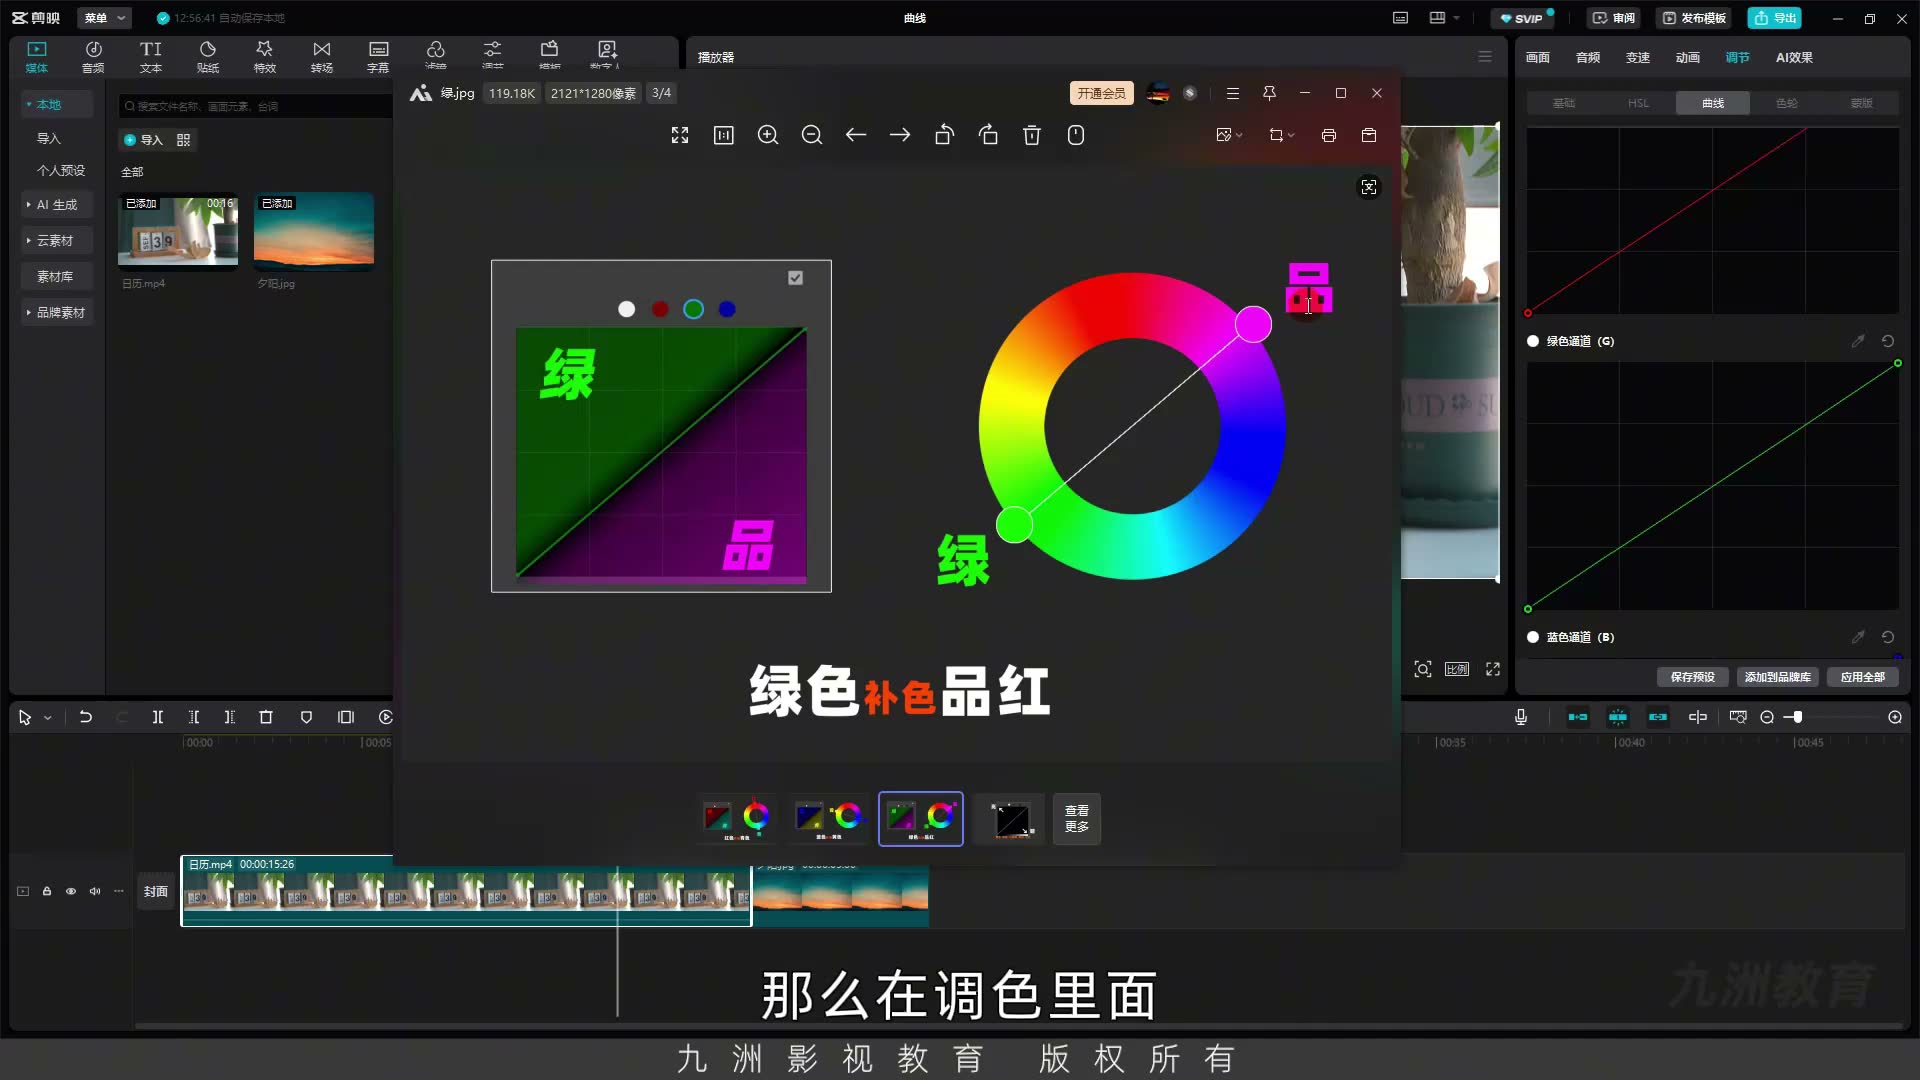
Task: Open the 文本 text tool tab
Action: pos(151,57)
